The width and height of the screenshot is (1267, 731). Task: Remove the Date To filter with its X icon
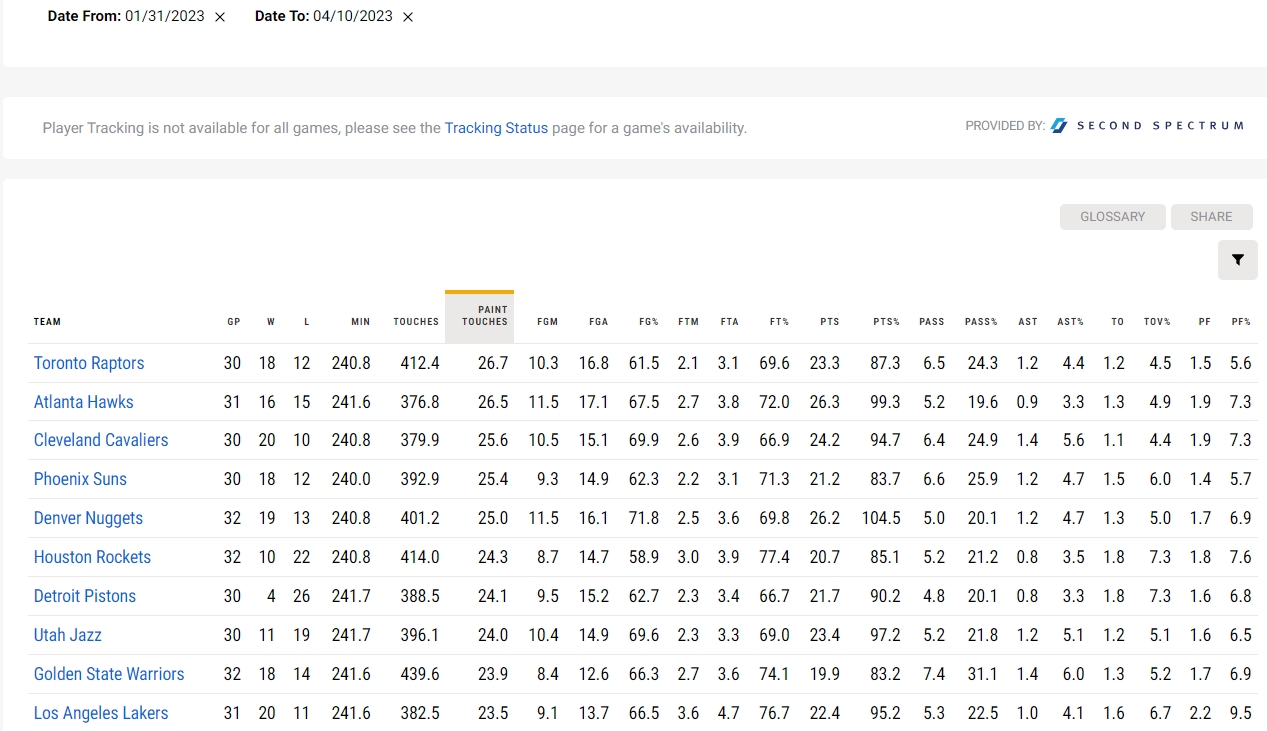408,17
